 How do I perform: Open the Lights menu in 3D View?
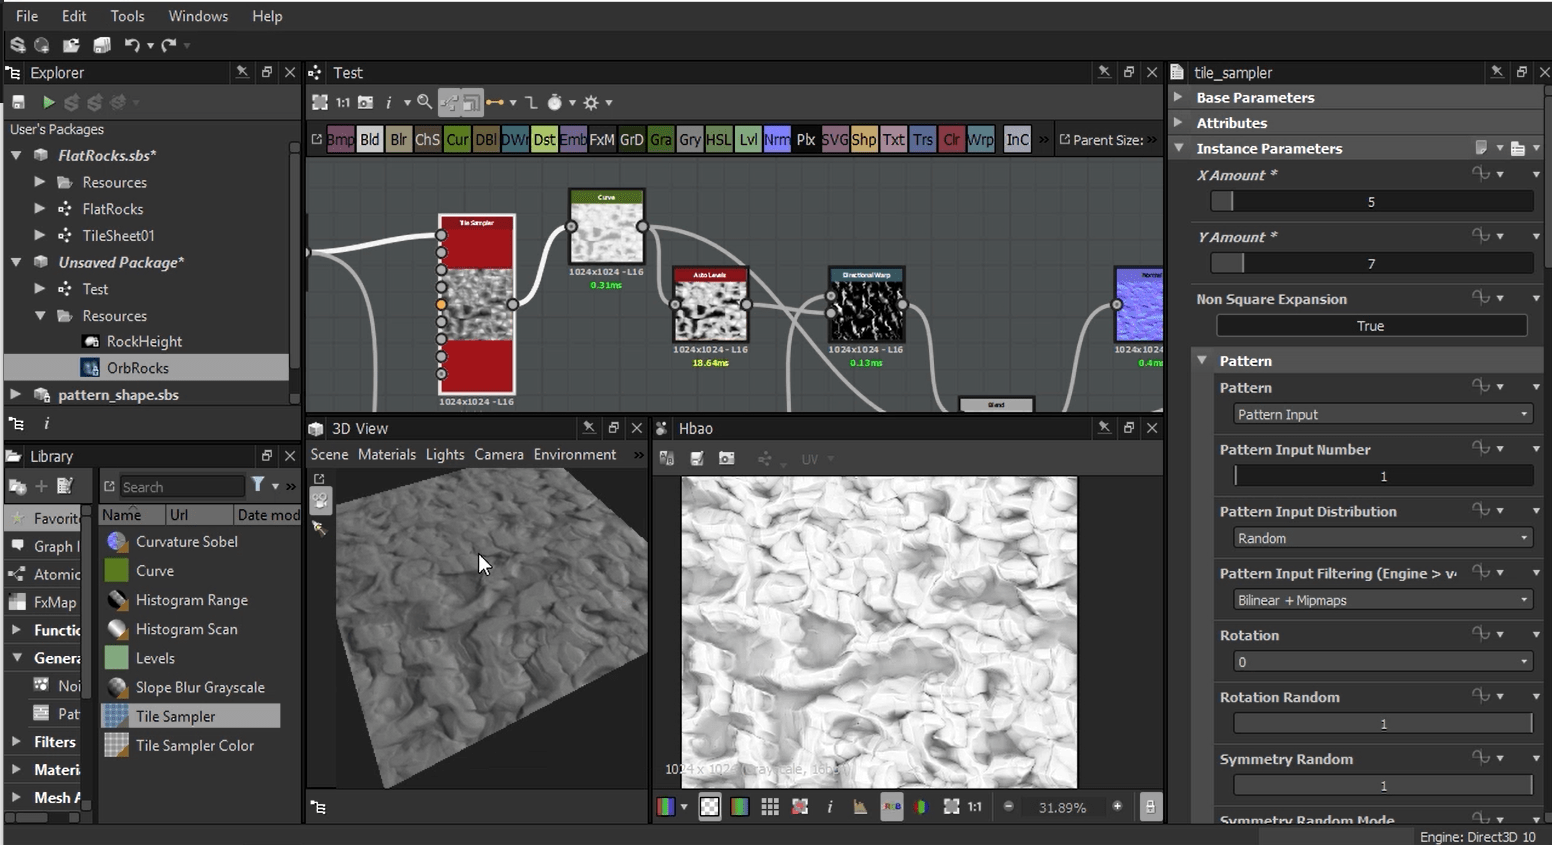(x=444, y=454)
